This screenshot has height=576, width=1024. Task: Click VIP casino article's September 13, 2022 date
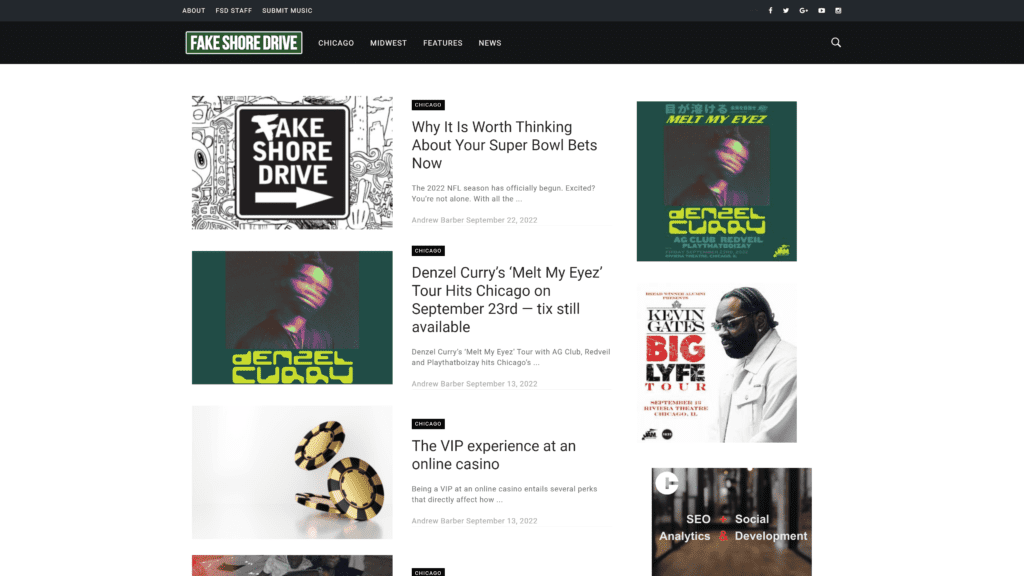click(502, 521)
